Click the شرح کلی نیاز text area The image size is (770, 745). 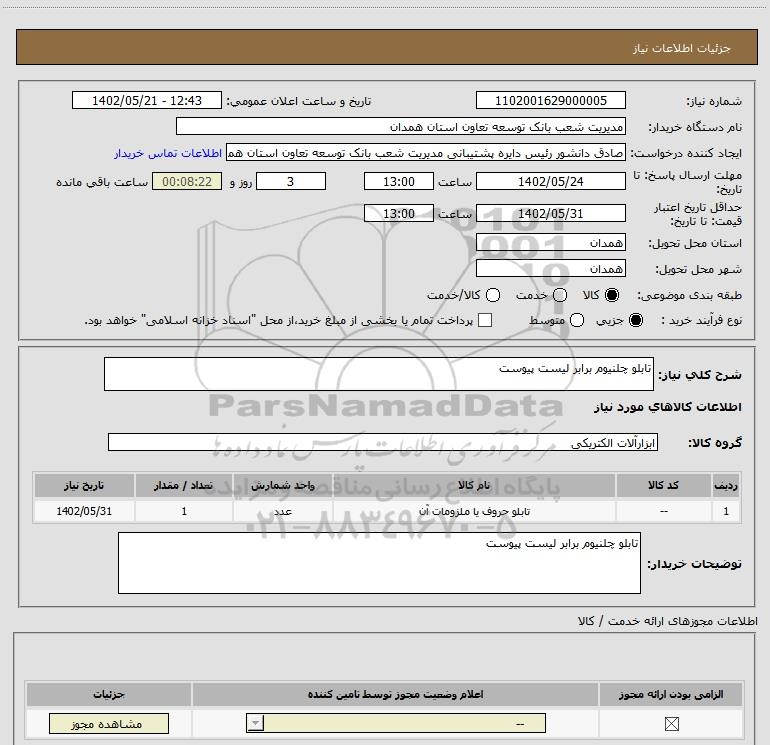tap(379, 374)
